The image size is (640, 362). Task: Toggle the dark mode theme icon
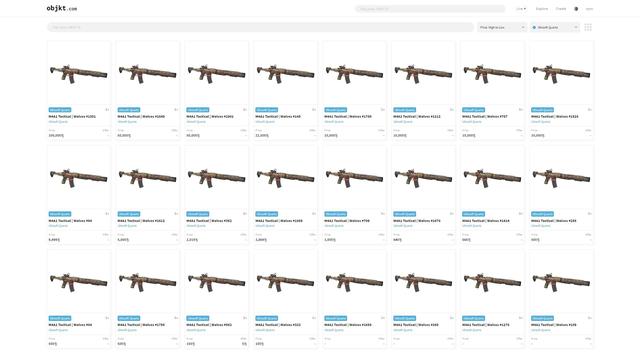point(576,9)
